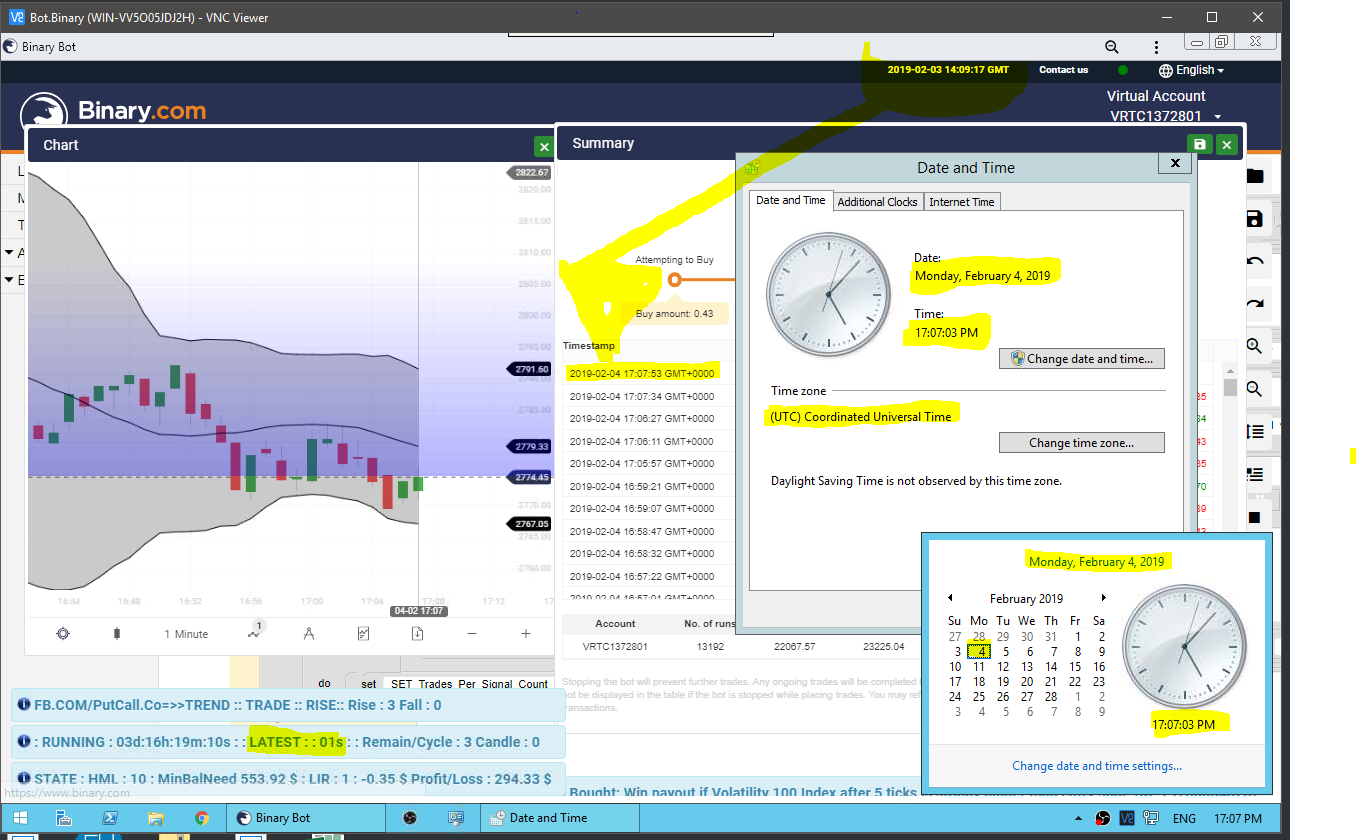Screen dimensions: 1356x840
Task: Switch to Date and Time taskbar window
Action: [560, 818]
